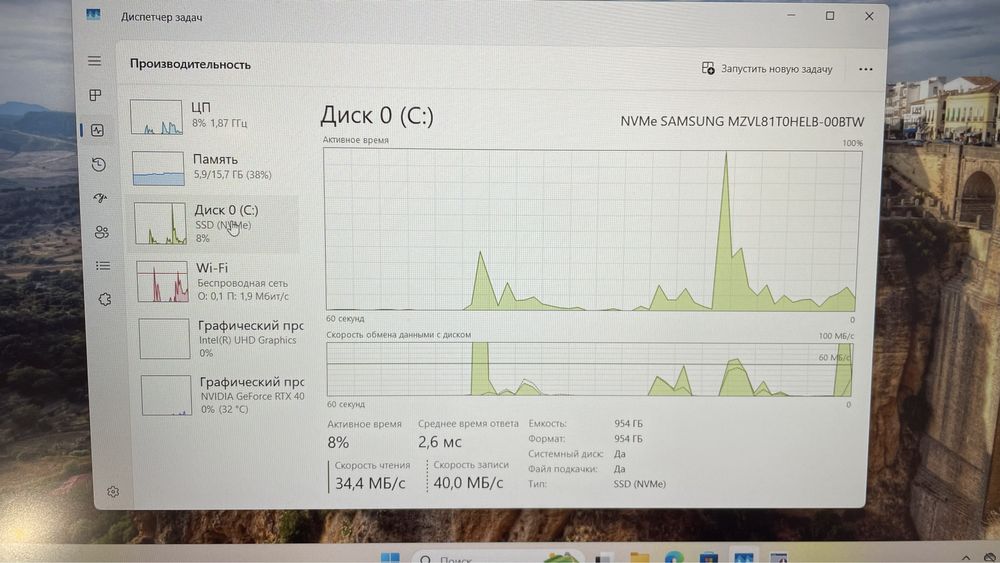Open the Users page icon
The image size is (1000, 563).
(x=101, y=232)
